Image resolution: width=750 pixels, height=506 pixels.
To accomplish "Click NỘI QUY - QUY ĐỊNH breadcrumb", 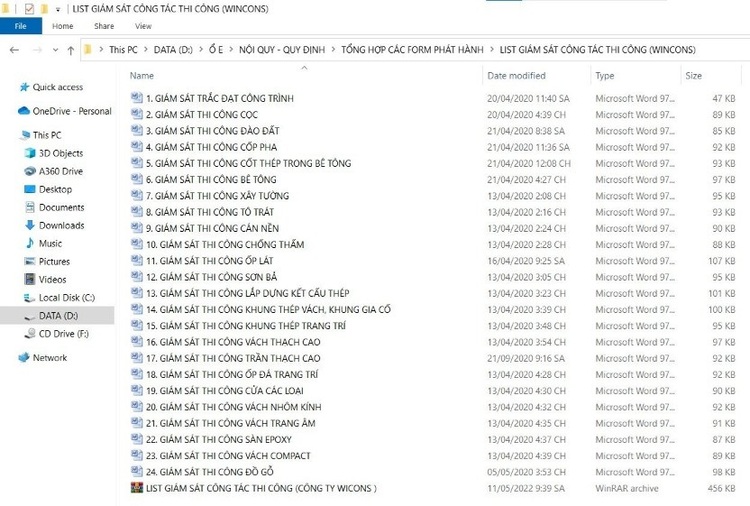I will 282,50.
